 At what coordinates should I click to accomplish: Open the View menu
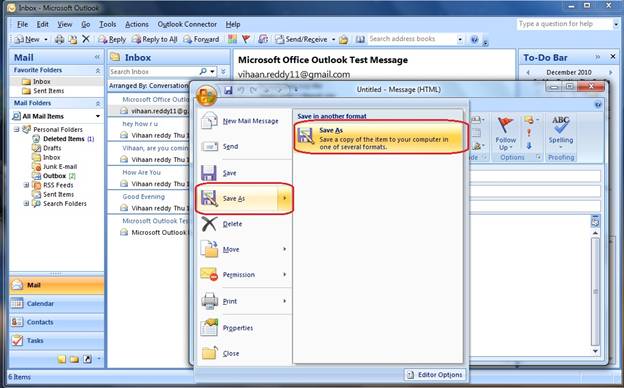[x=64, y=24]
